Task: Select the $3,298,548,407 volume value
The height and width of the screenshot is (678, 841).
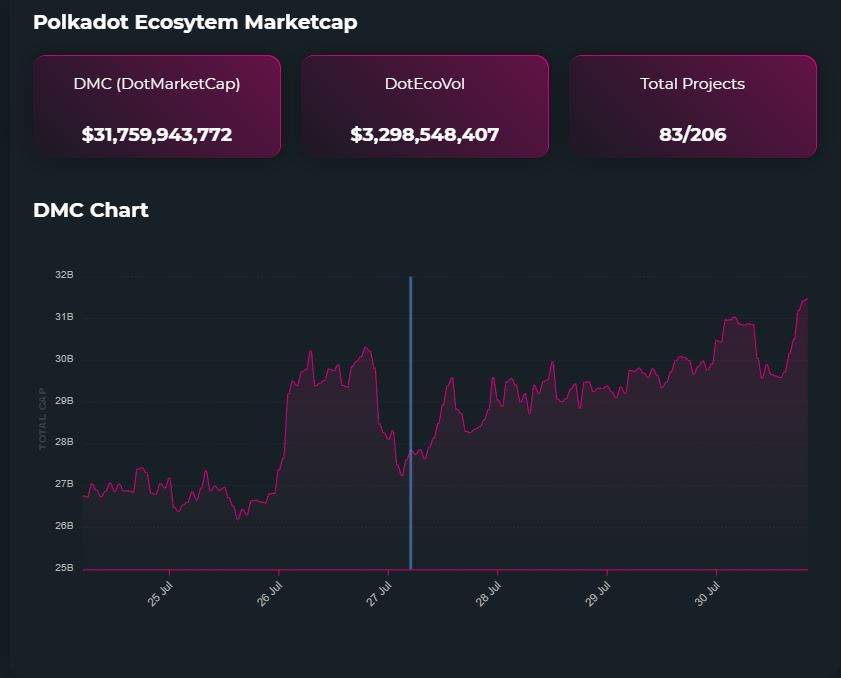Action: coord(425,134)
